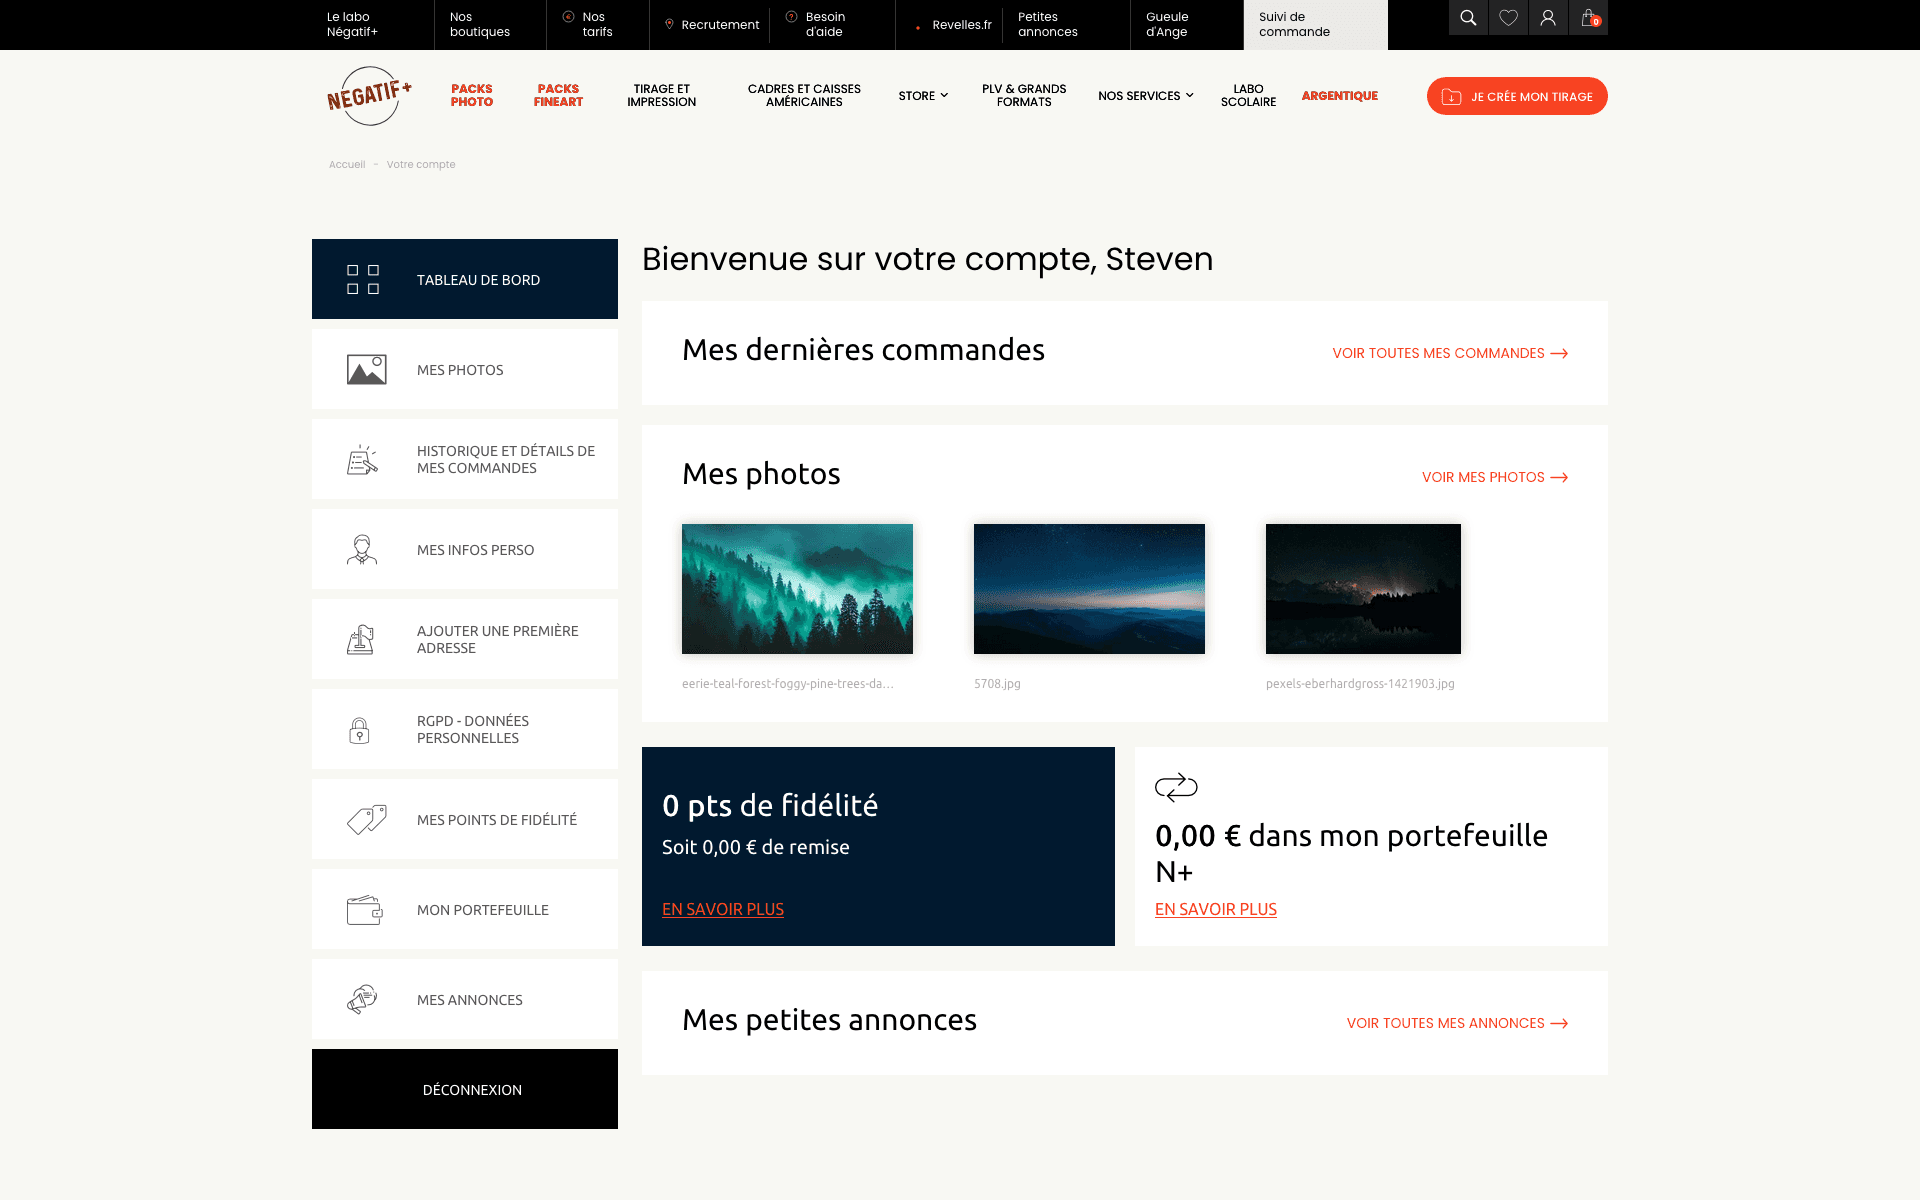This screenshot has height=1200, width=1920.
Task: Click the wallet icon for Mon Portefeuille
Action: (364, 909)
